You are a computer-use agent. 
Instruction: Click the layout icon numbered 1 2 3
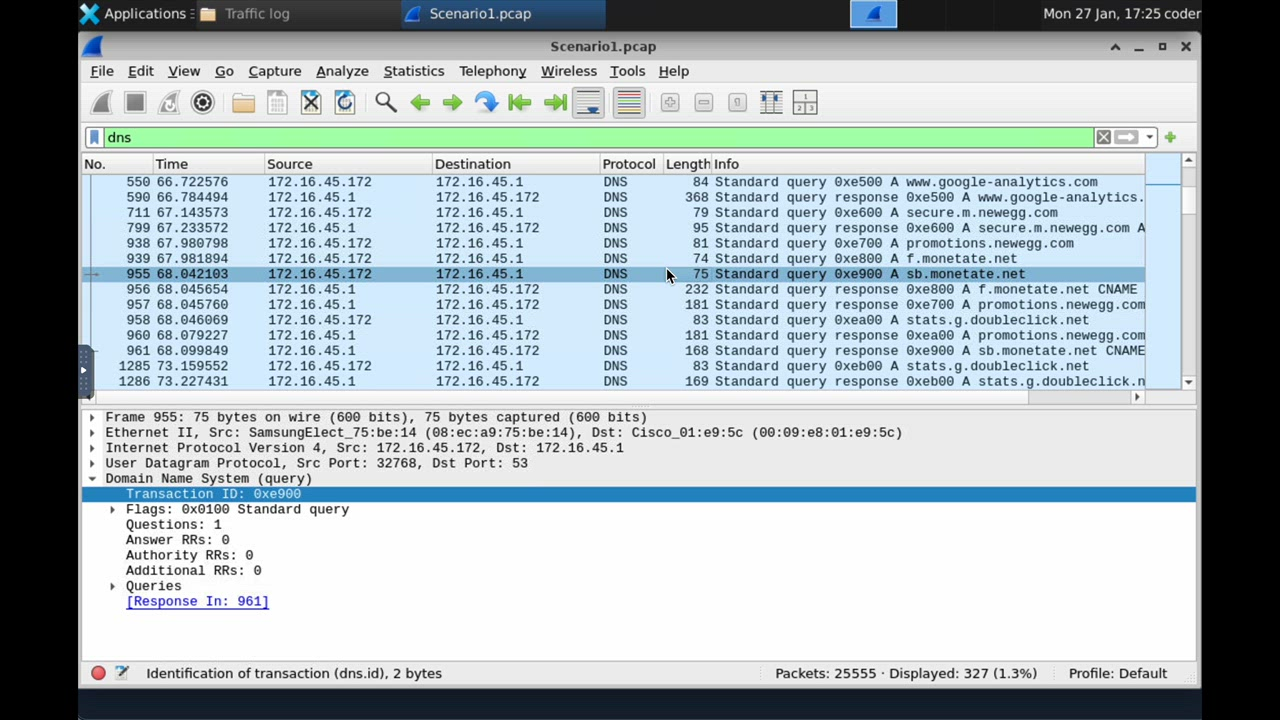(x=805, y=103)
